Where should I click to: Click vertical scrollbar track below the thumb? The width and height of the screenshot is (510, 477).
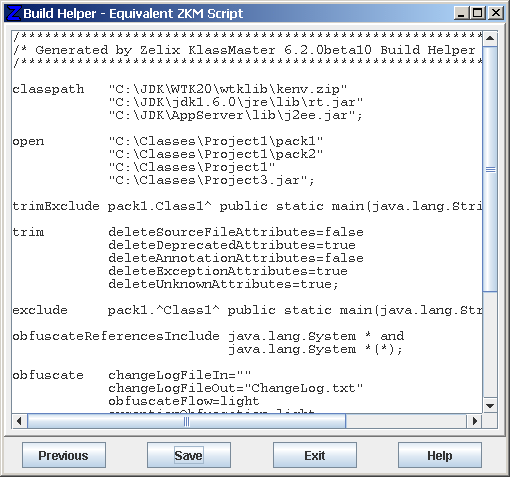[490, 345]
